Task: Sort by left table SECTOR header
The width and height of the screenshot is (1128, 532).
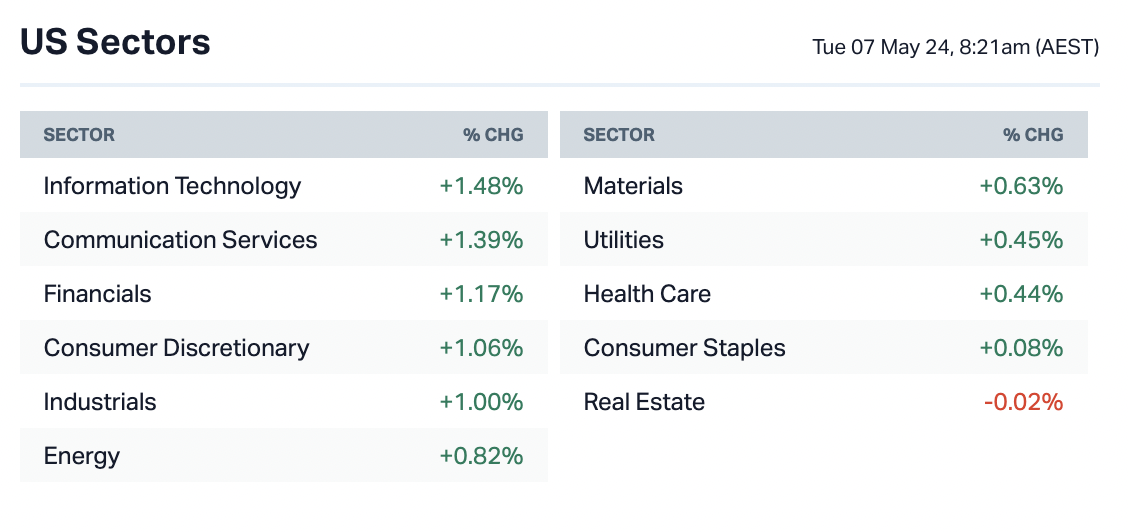Action: pyautogui.click(x=79, y=135)
